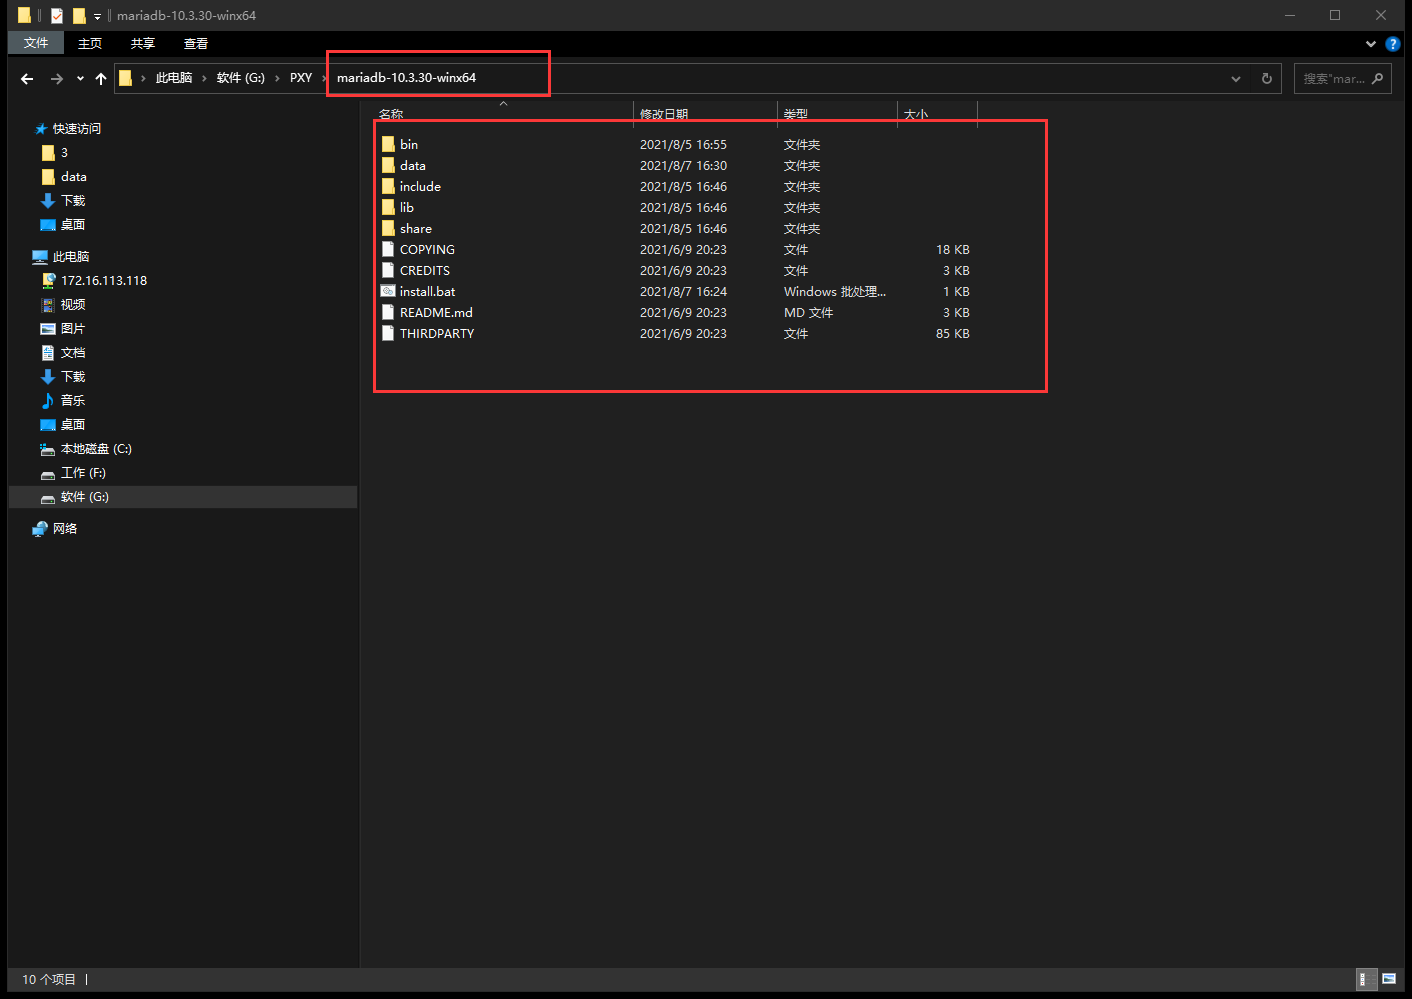Select 桌面 under 此电脑
The height and width of the screenshot is (999, 1412).
[x=73, y=424]
